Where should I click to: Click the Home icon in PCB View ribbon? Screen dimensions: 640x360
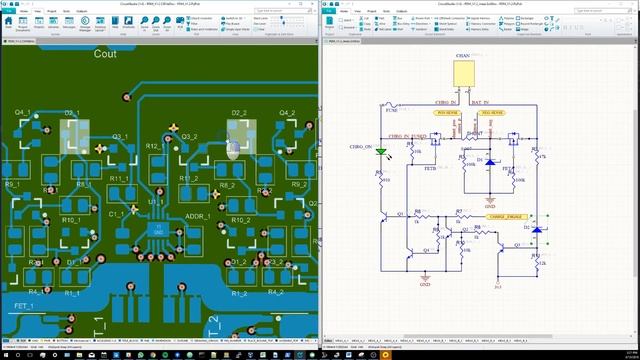8,23
